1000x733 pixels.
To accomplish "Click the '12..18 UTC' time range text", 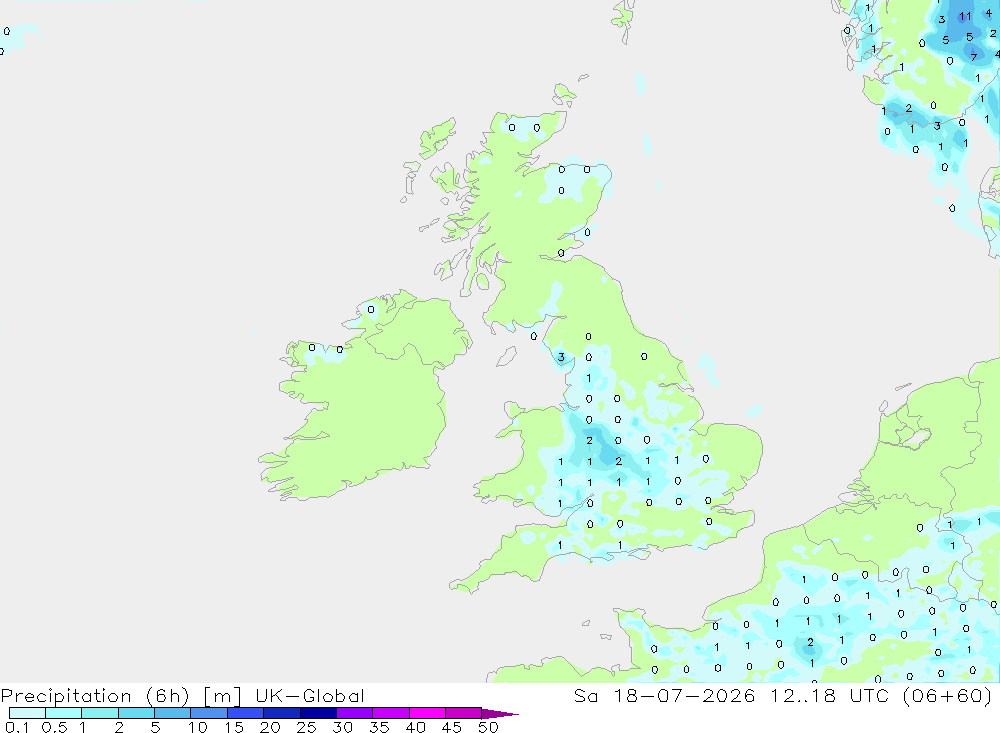I will [829, 695].
